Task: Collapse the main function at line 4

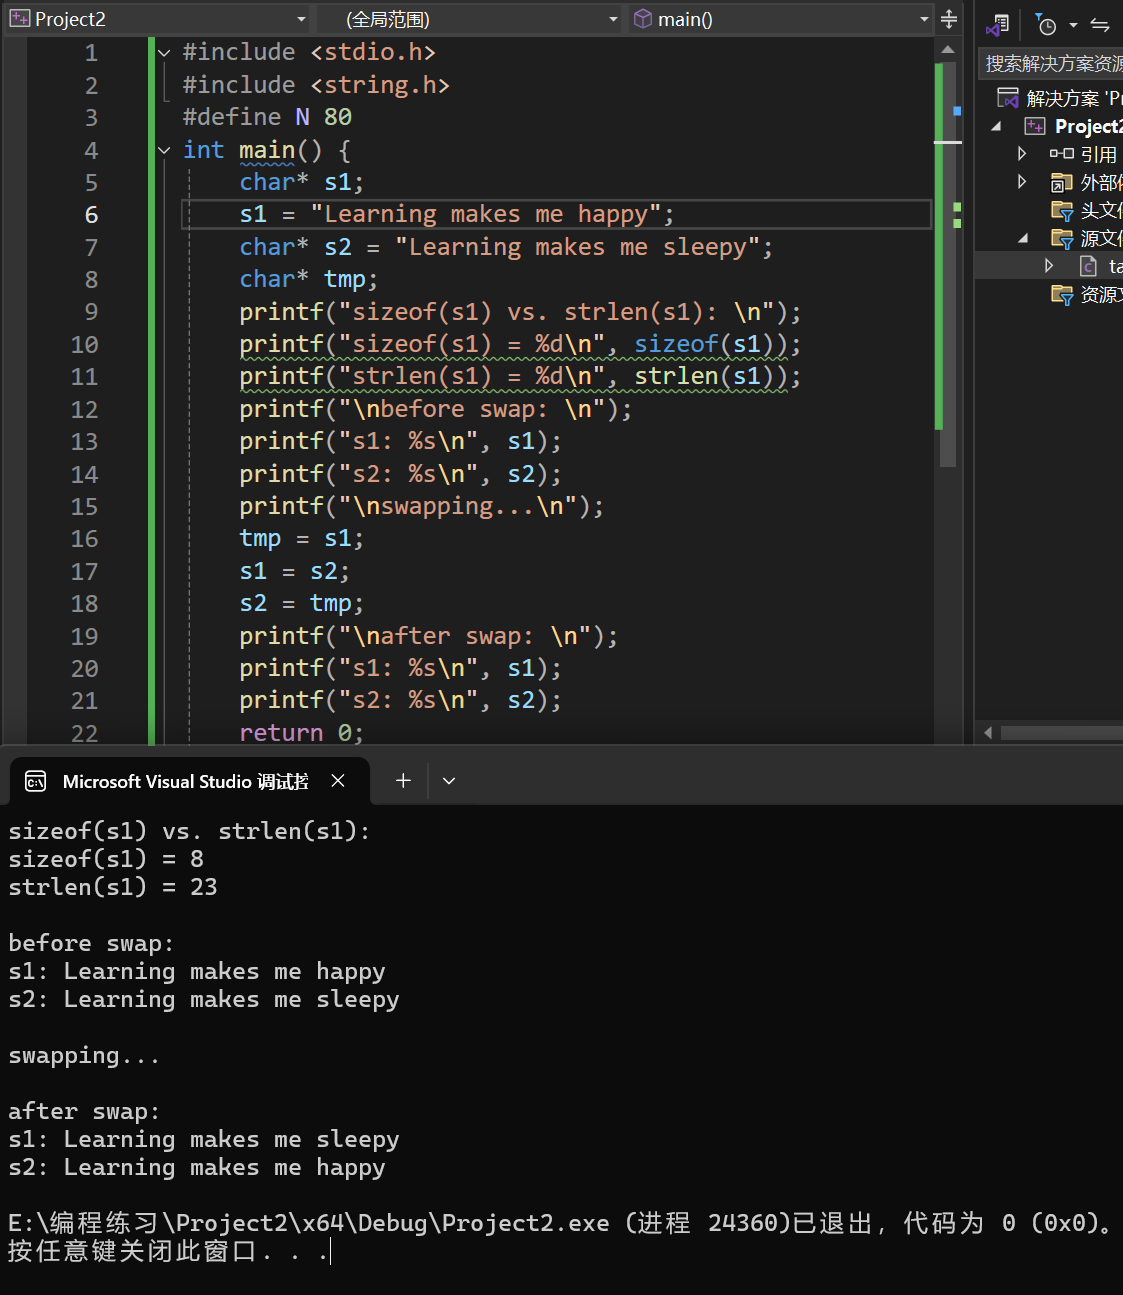Action: (x=164, y=150)
